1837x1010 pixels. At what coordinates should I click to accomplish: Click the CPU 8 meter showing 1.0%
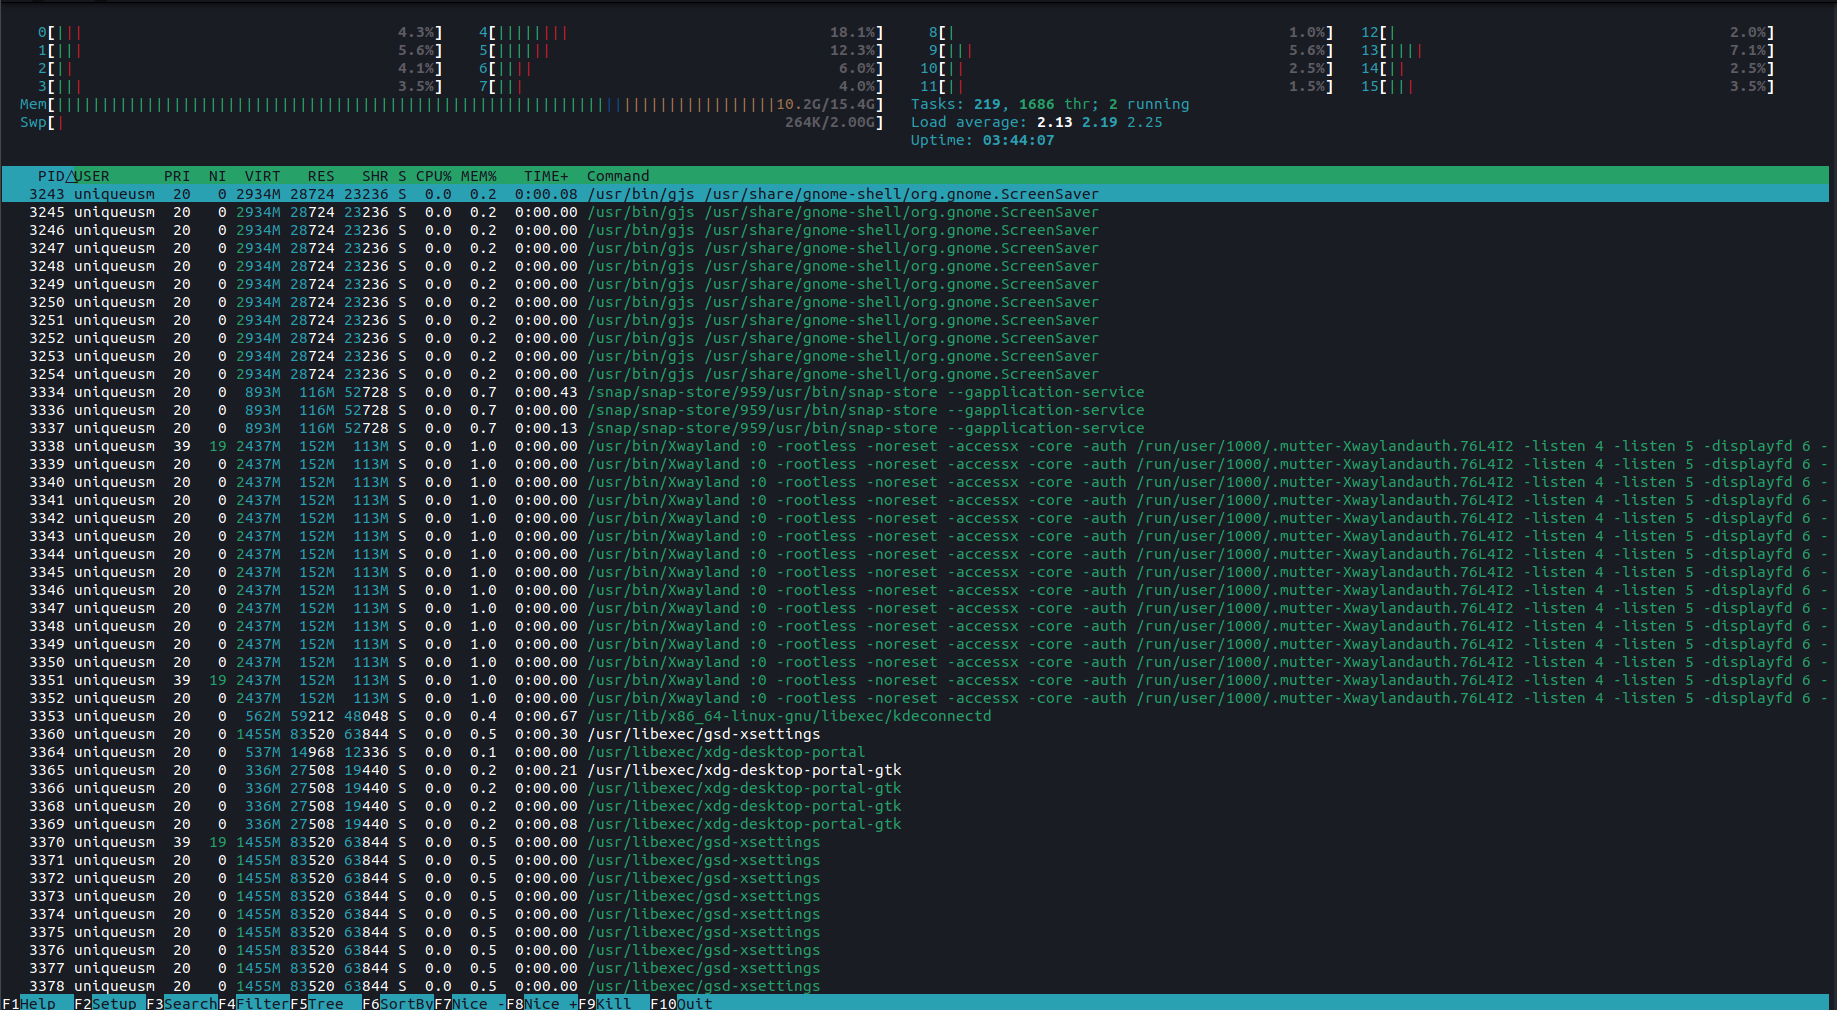coord(1131,32)
